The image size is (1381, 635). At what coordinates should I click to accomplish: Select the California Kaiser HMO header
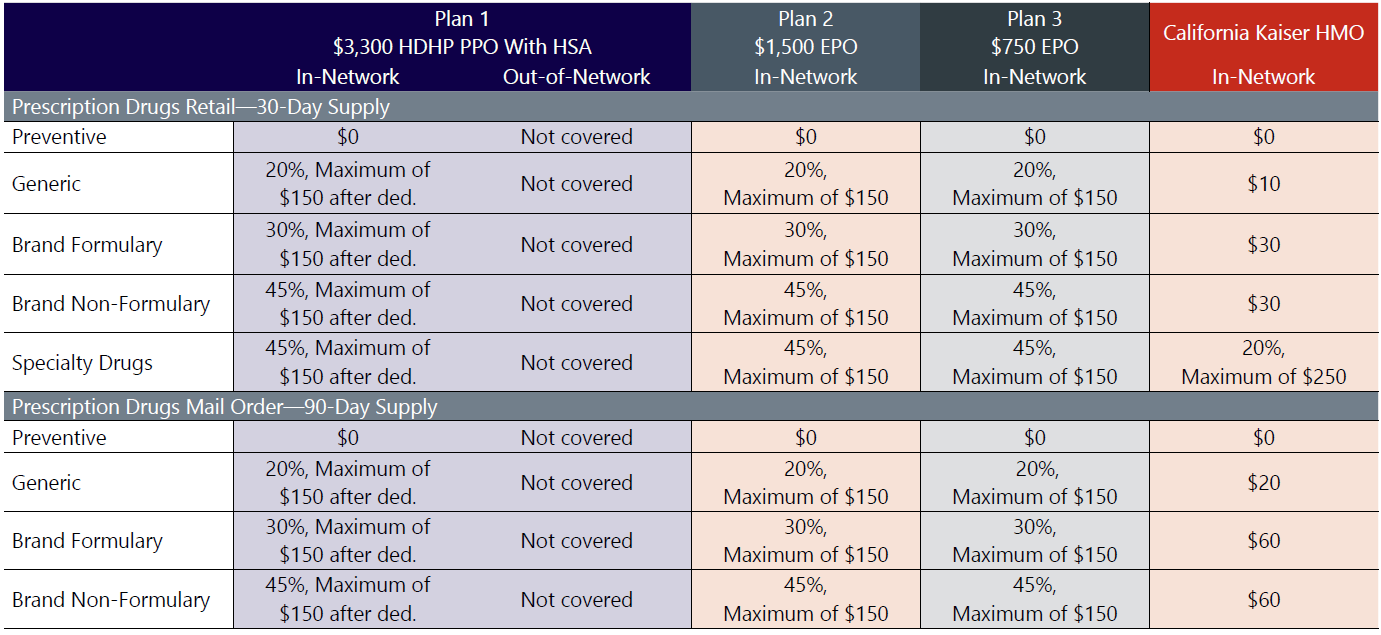[x=1263, y=33]
